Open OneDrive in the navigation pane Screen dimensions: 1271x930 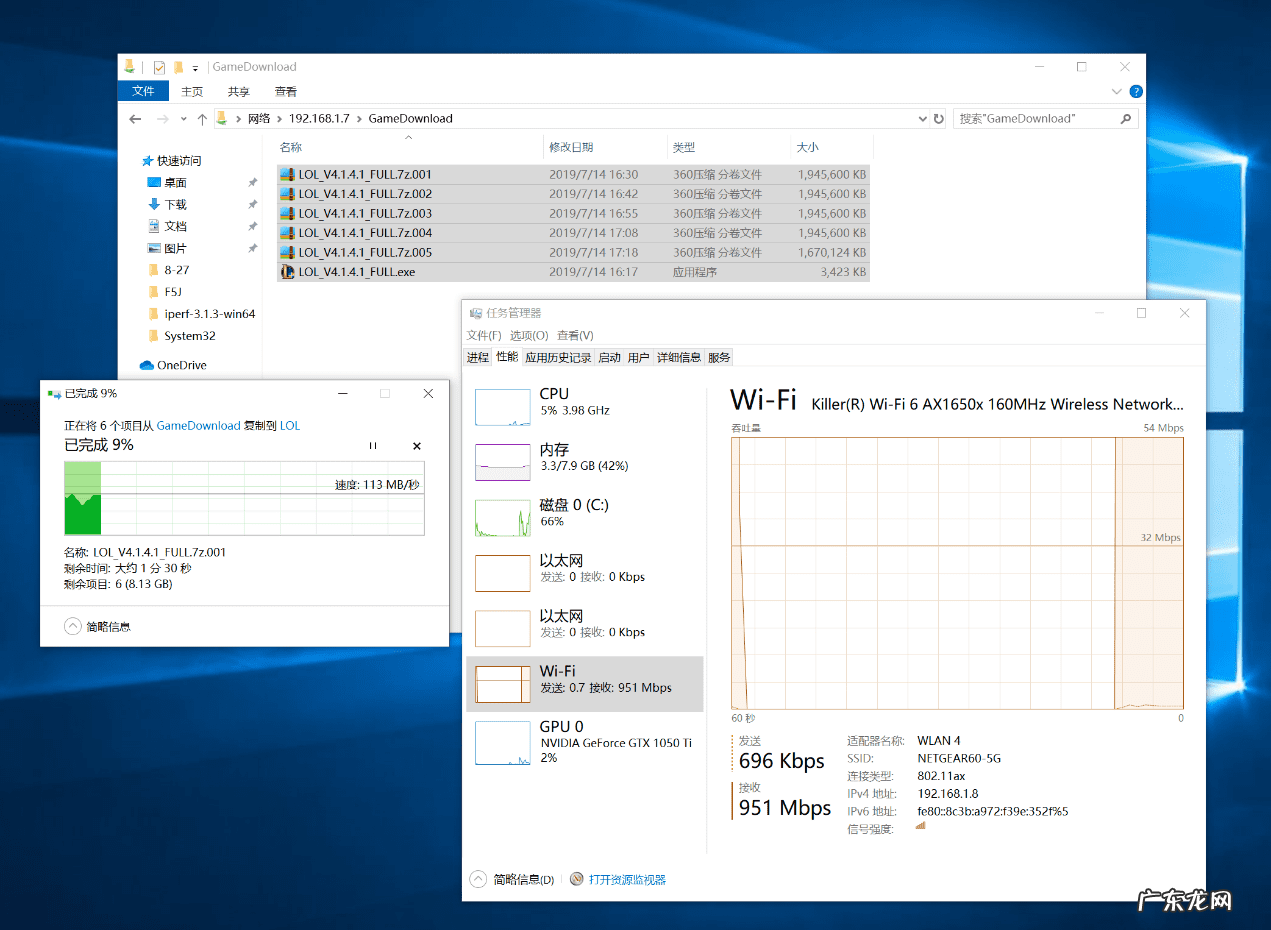180,365
